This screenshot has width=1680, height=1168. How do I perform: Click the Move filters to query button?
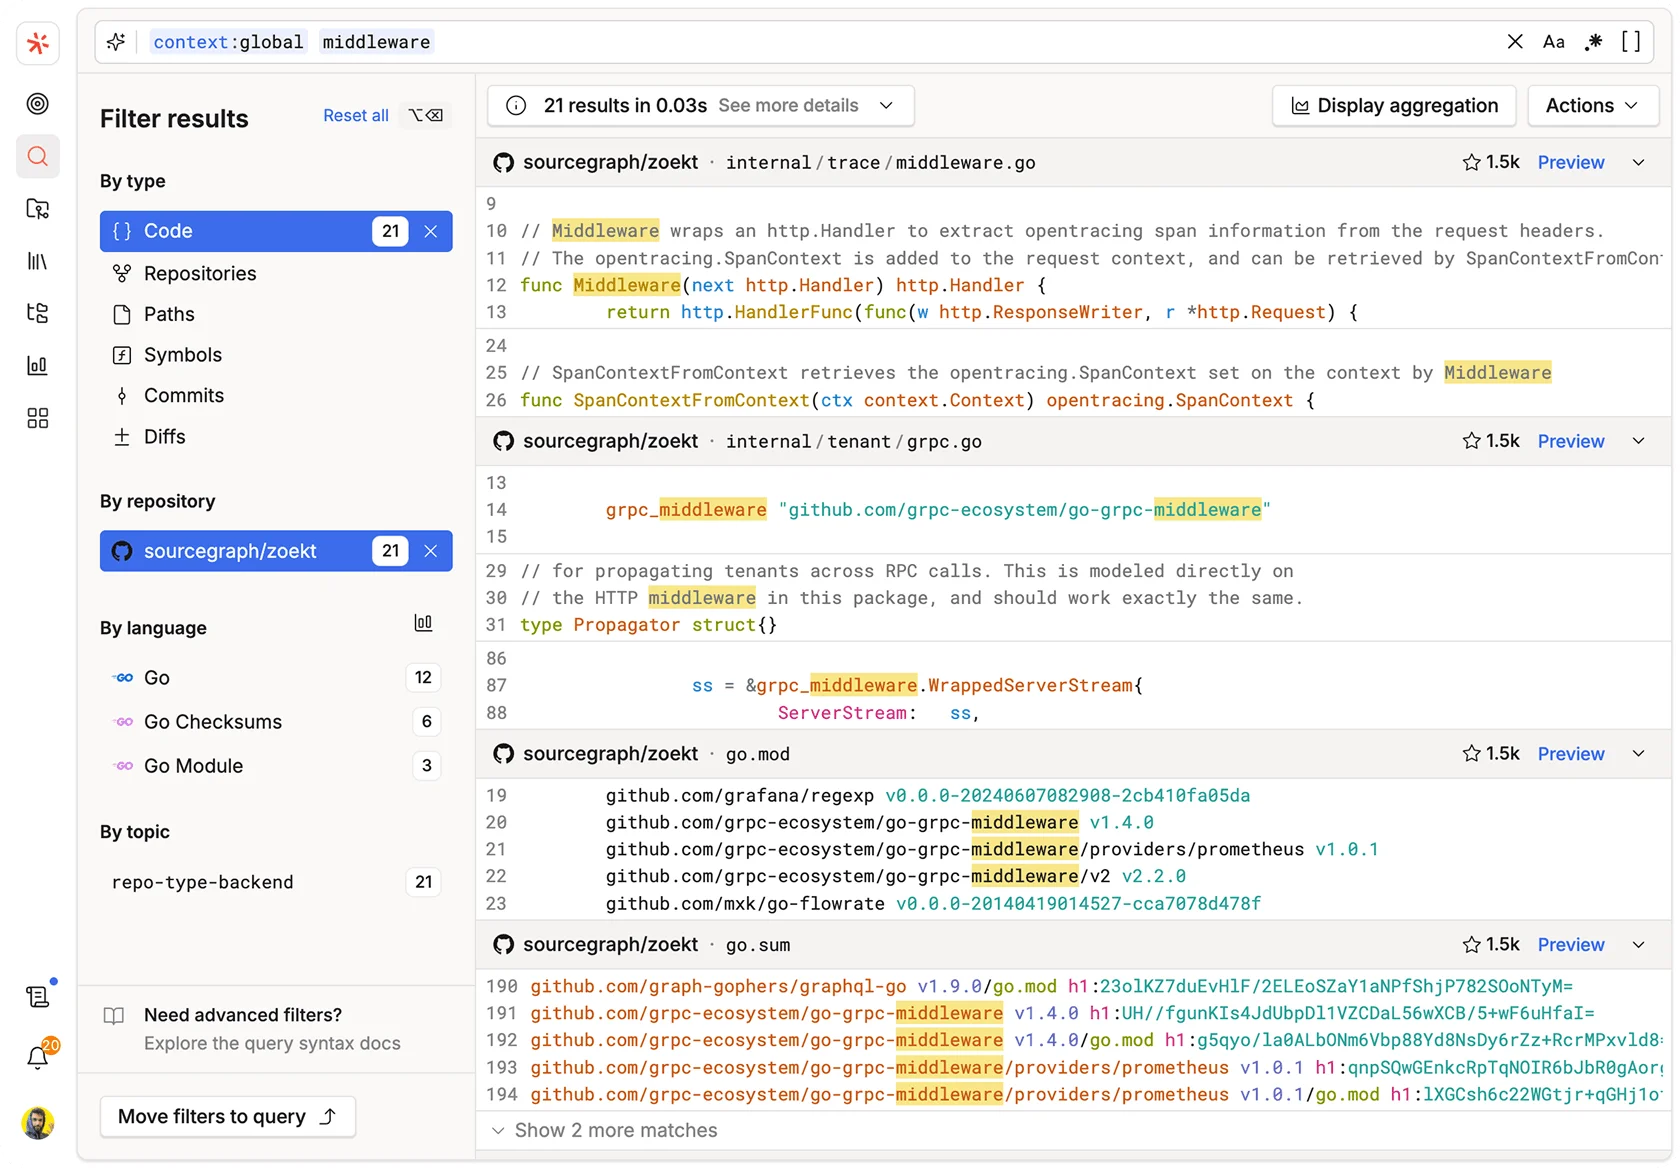tap(227, 1116)
